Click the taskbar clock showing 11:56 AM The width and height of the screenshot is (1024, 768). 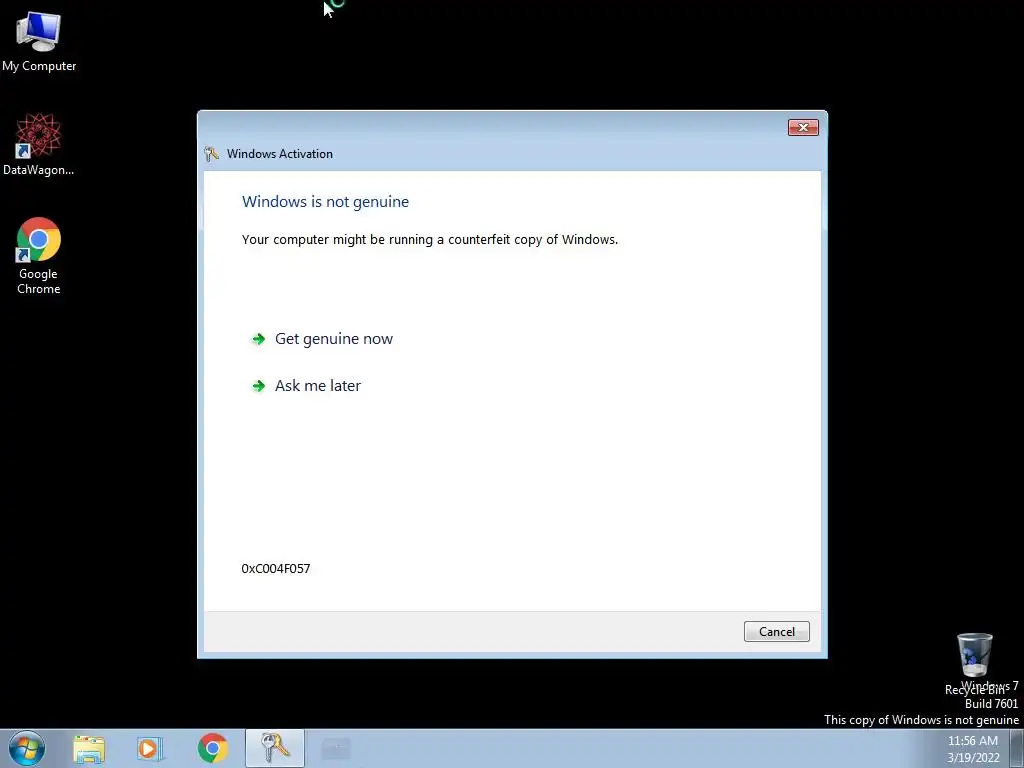tap(973, 749)
